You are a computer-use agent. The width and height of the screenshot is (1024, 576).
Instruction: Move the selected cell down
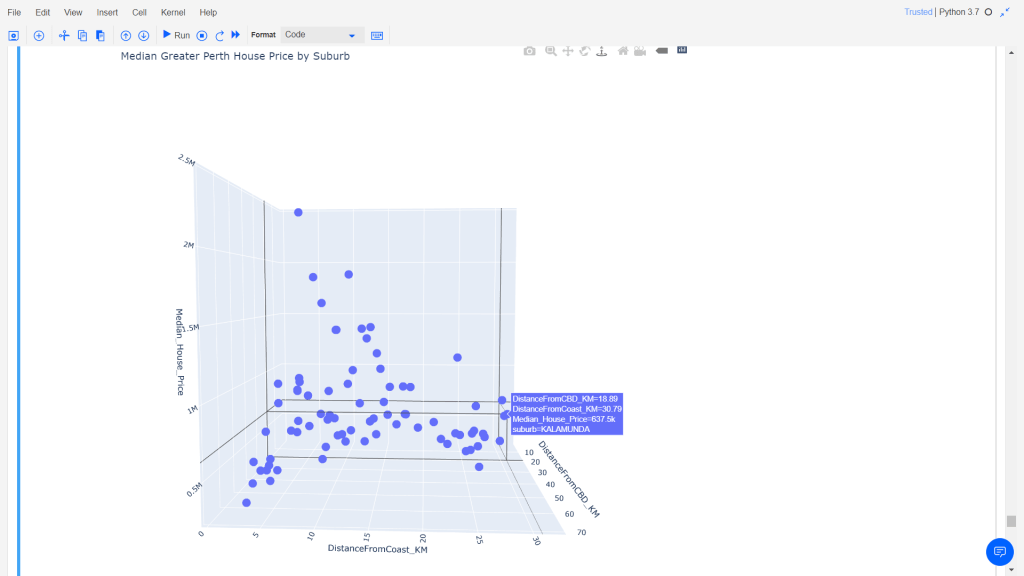[144, 35]
